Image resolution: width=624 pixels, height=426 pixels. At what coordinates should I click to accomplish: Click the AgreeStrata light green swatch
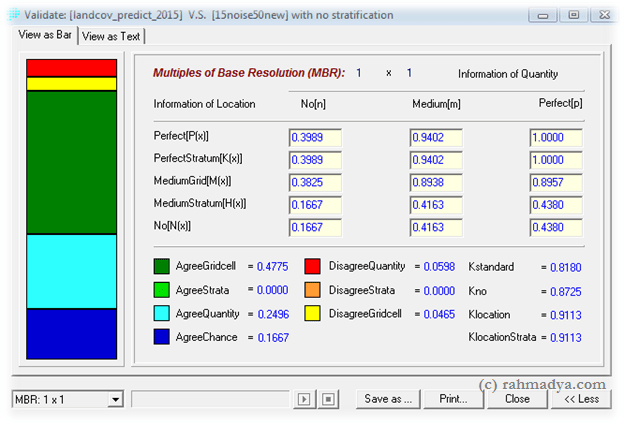click(x=162, y=290)
